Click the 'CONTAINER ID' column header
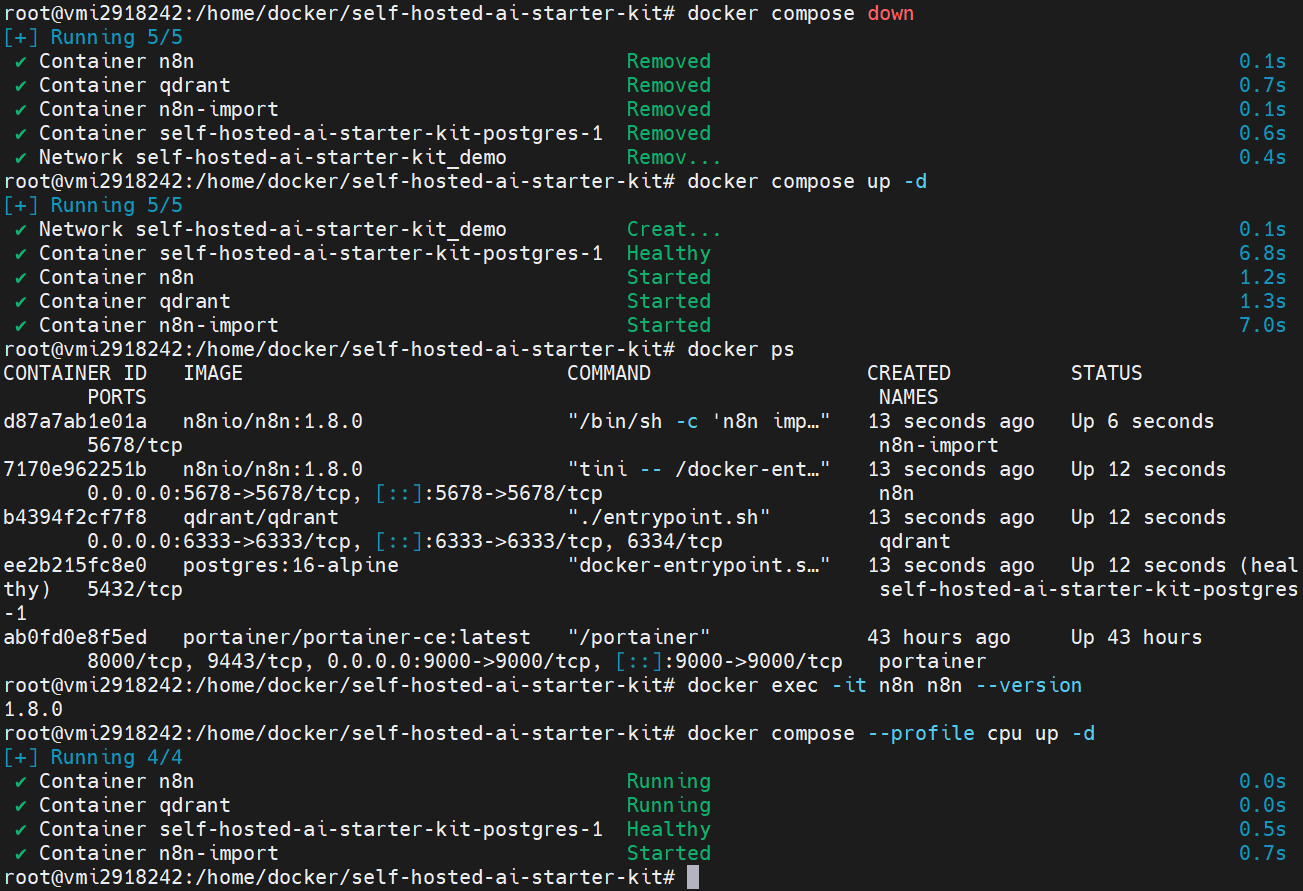The width and height of the screenshot is (1303, 891). (x=75, y=373)
